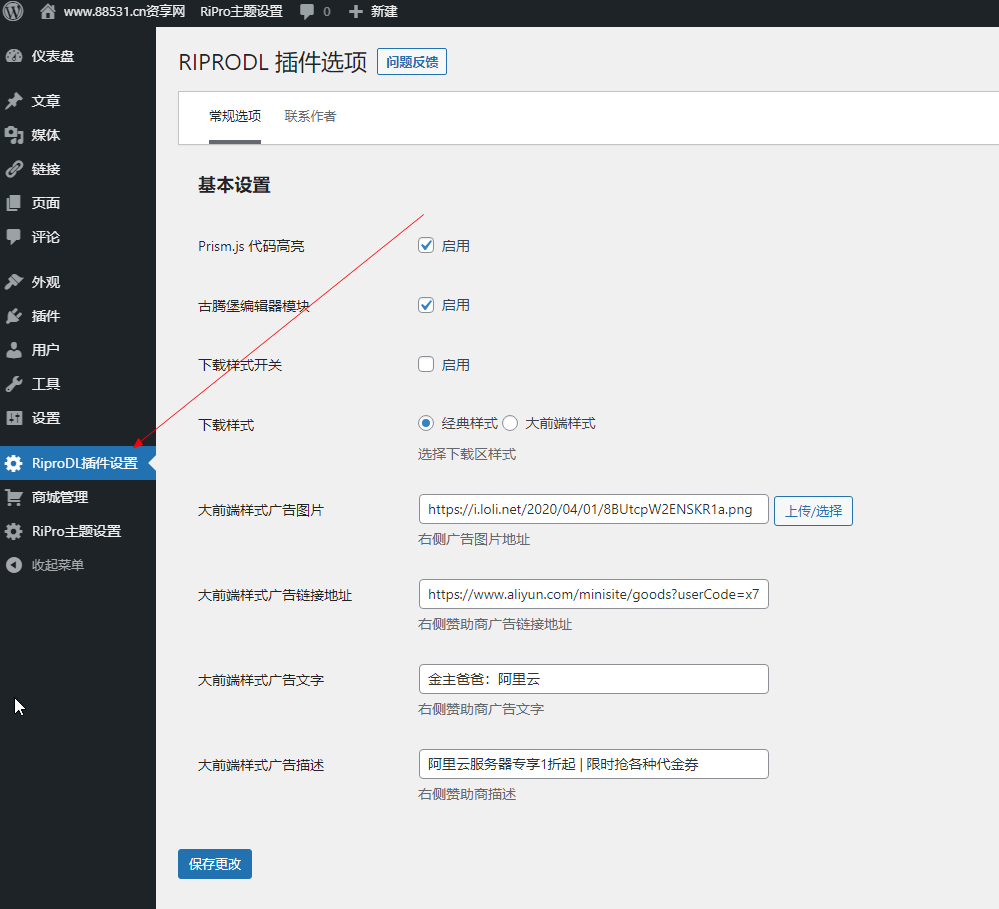
Task: Click the RiproDL插件设置 gear icon
Action: [14, 463]
